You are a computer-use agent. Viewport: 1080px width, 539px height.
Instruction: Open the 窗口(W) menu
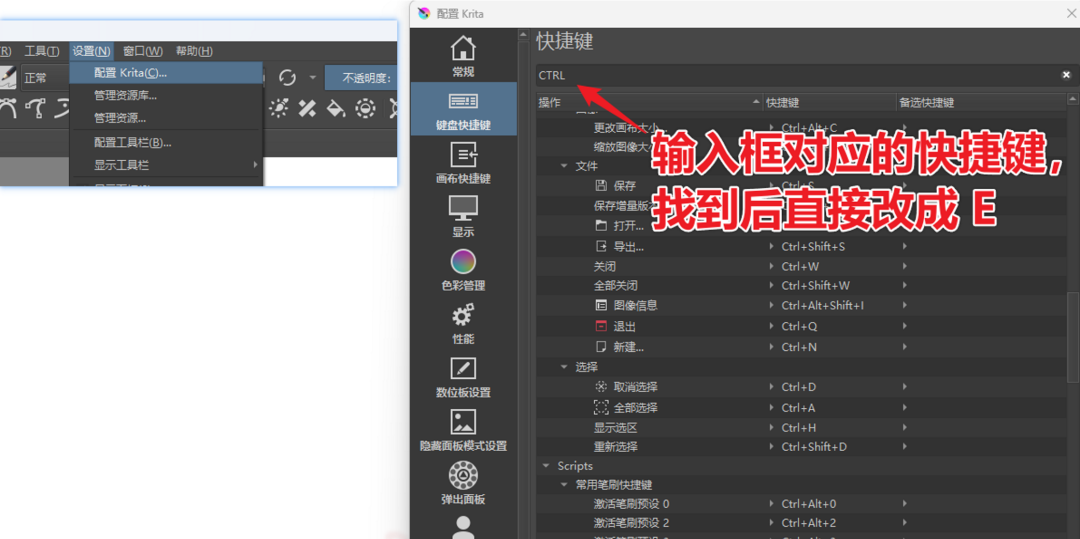pos(143,51)
